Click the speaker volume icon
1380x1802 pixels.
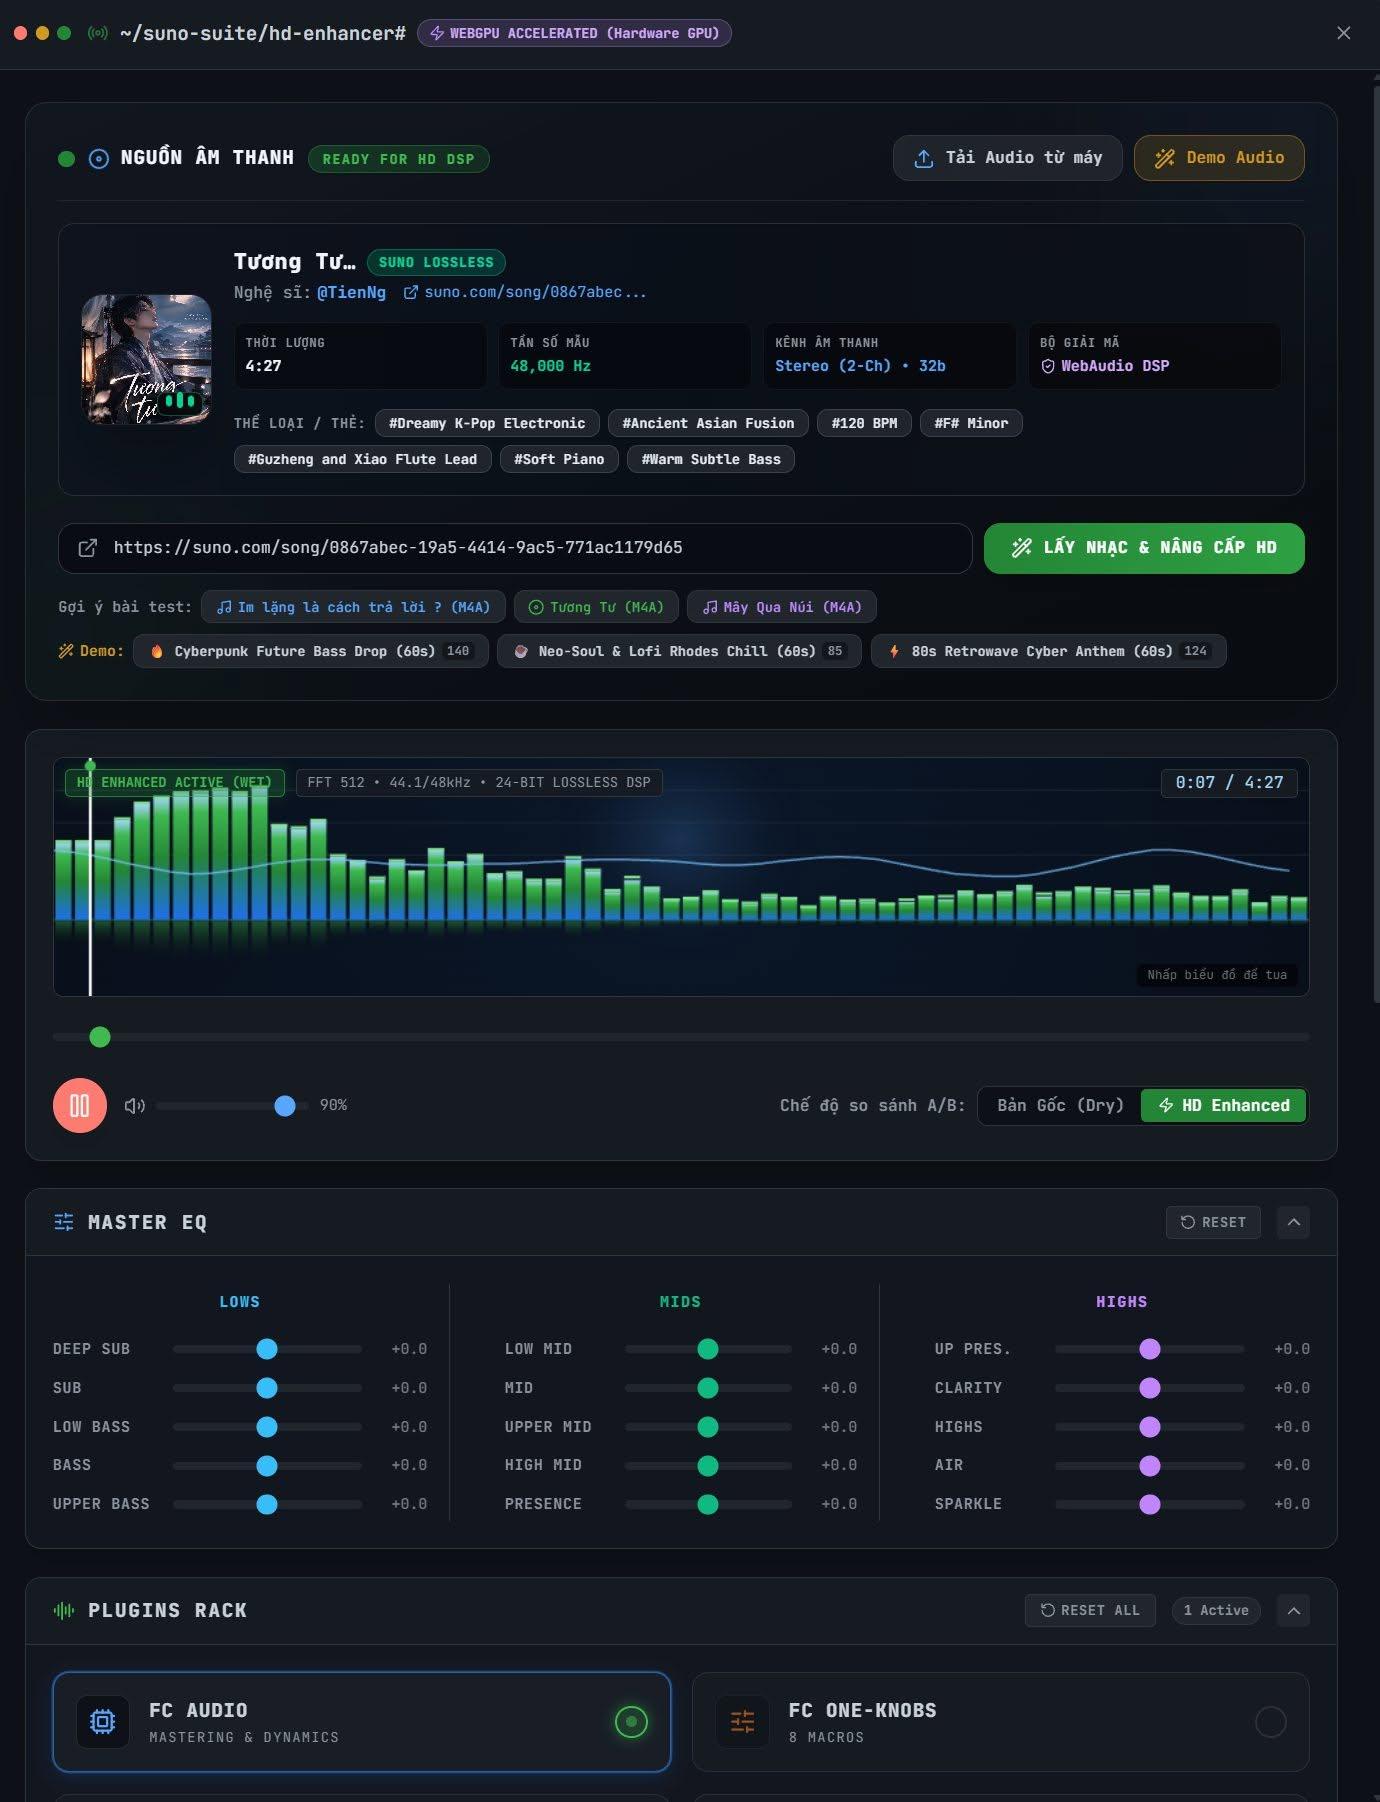coord(135,1105)
